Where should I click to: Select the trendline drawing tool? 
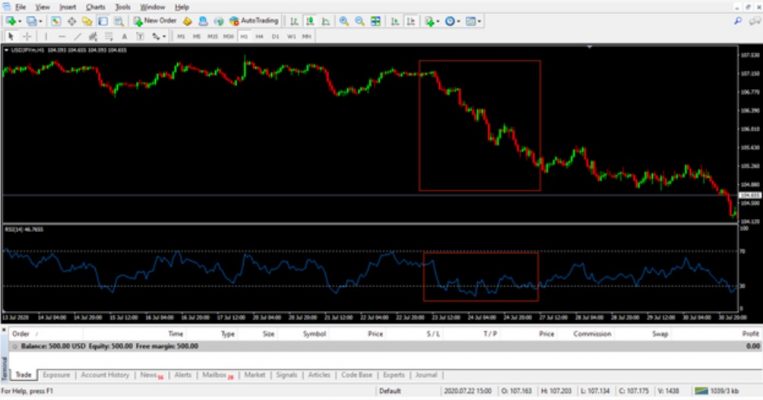(x=77, y=36)
